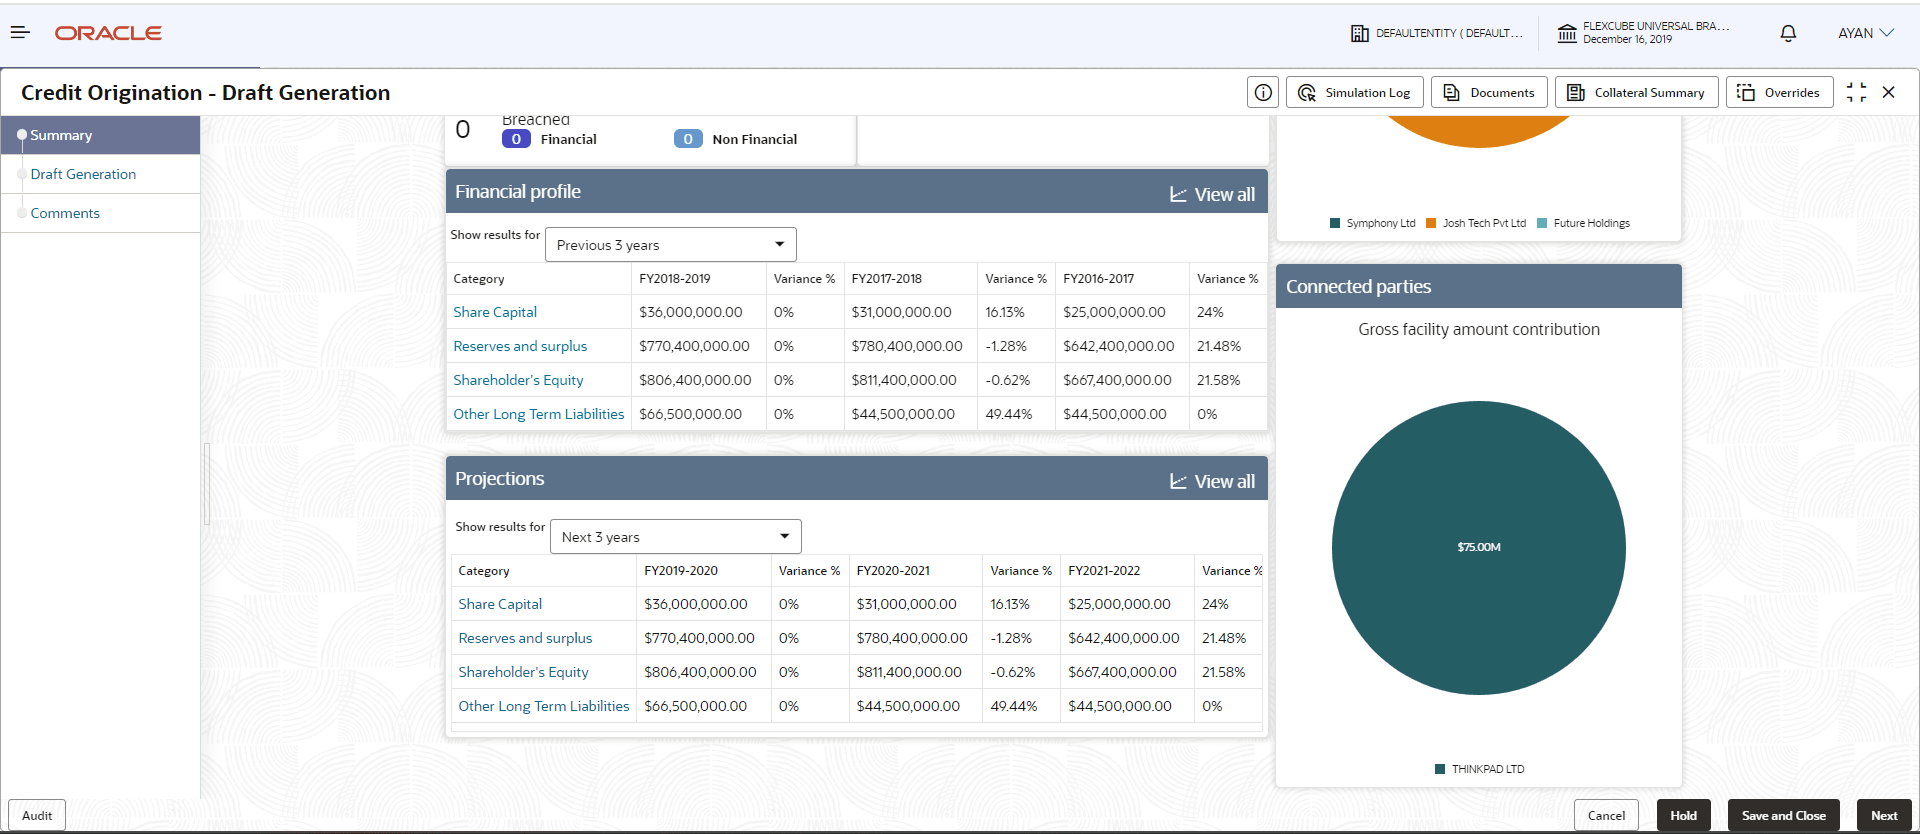This screenshot has width=1920, height=834.
Task: Toggle THINKPAD LTD legend swatch
Action: tap(1440, 769)
